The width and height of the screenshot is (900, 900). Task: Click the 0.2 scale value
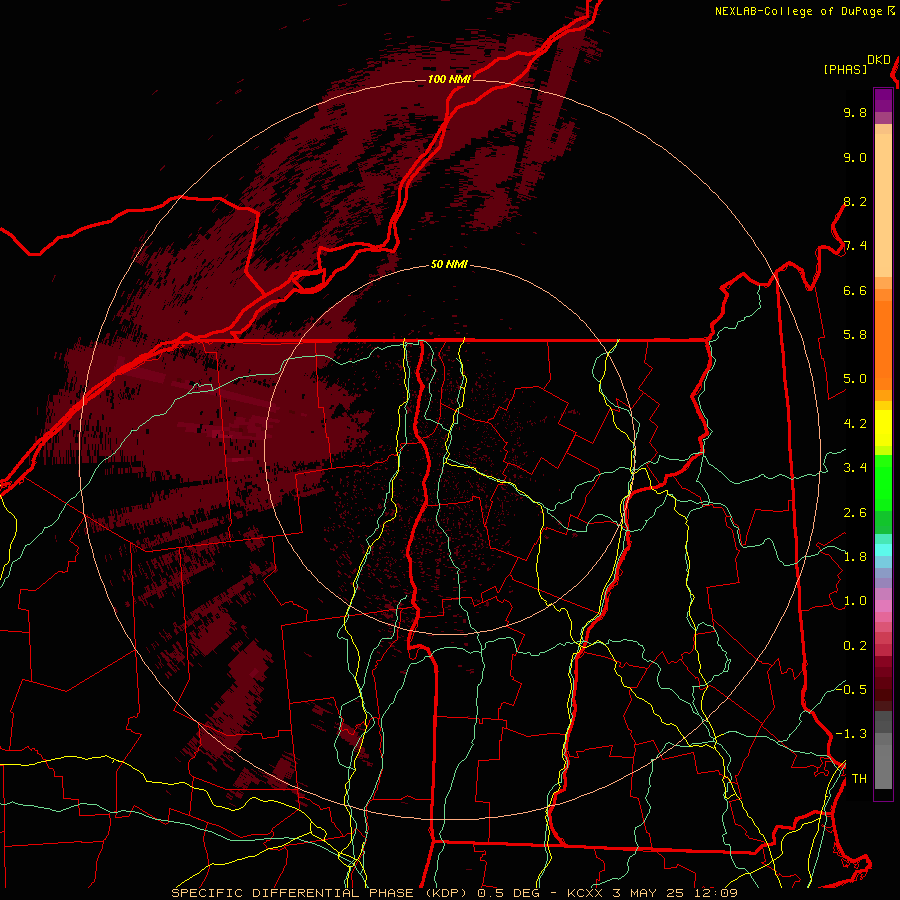click(855, 646)
